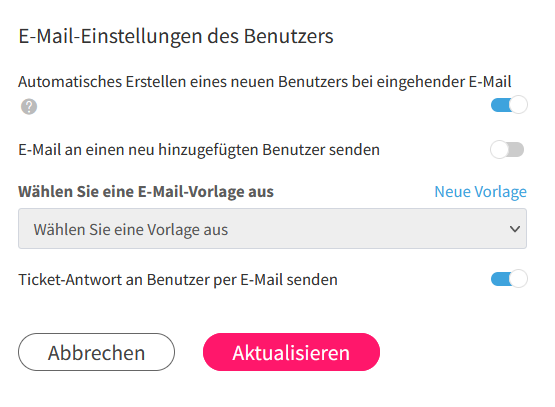The width and height of the screenshot is (555, 407).
Task: Enable E-Mail an neu hinzugefügten Benutzer toggle
Action: coord(507,150)
